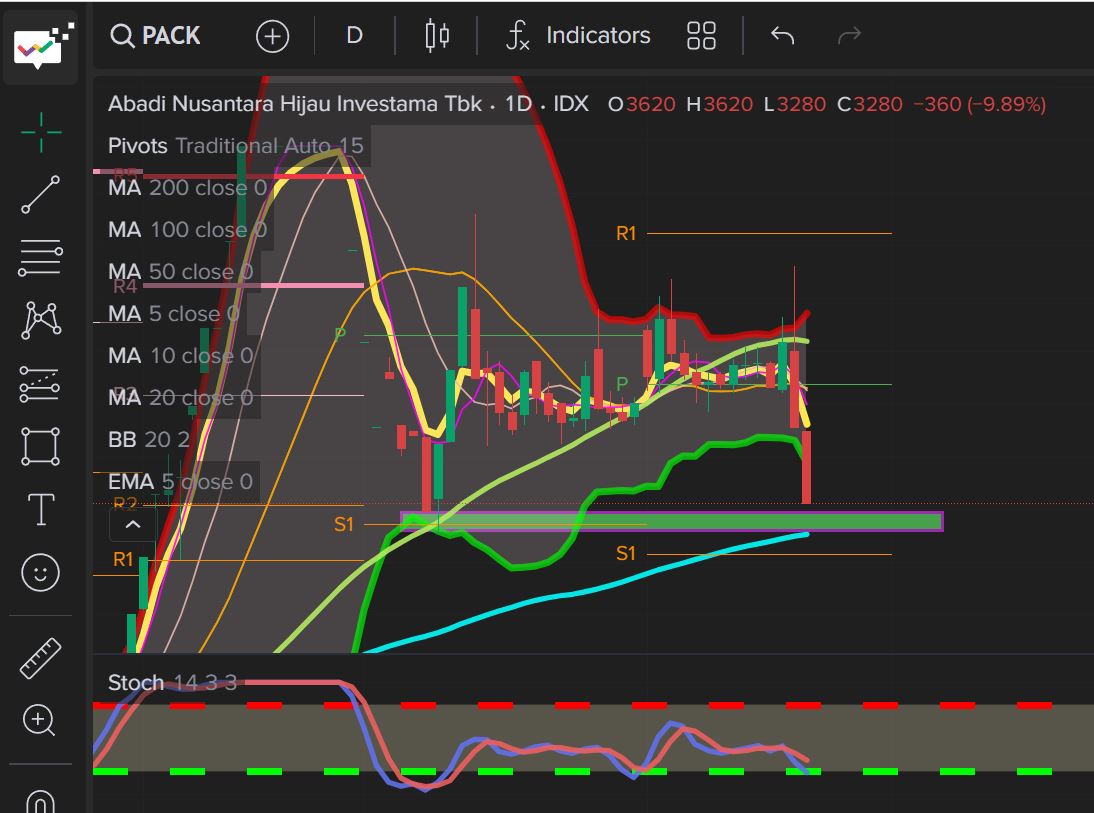The height and width of the screenshot is (813, 1094).
Task: Select the MA 5 close indicator legend
Action: click(173, 313)
